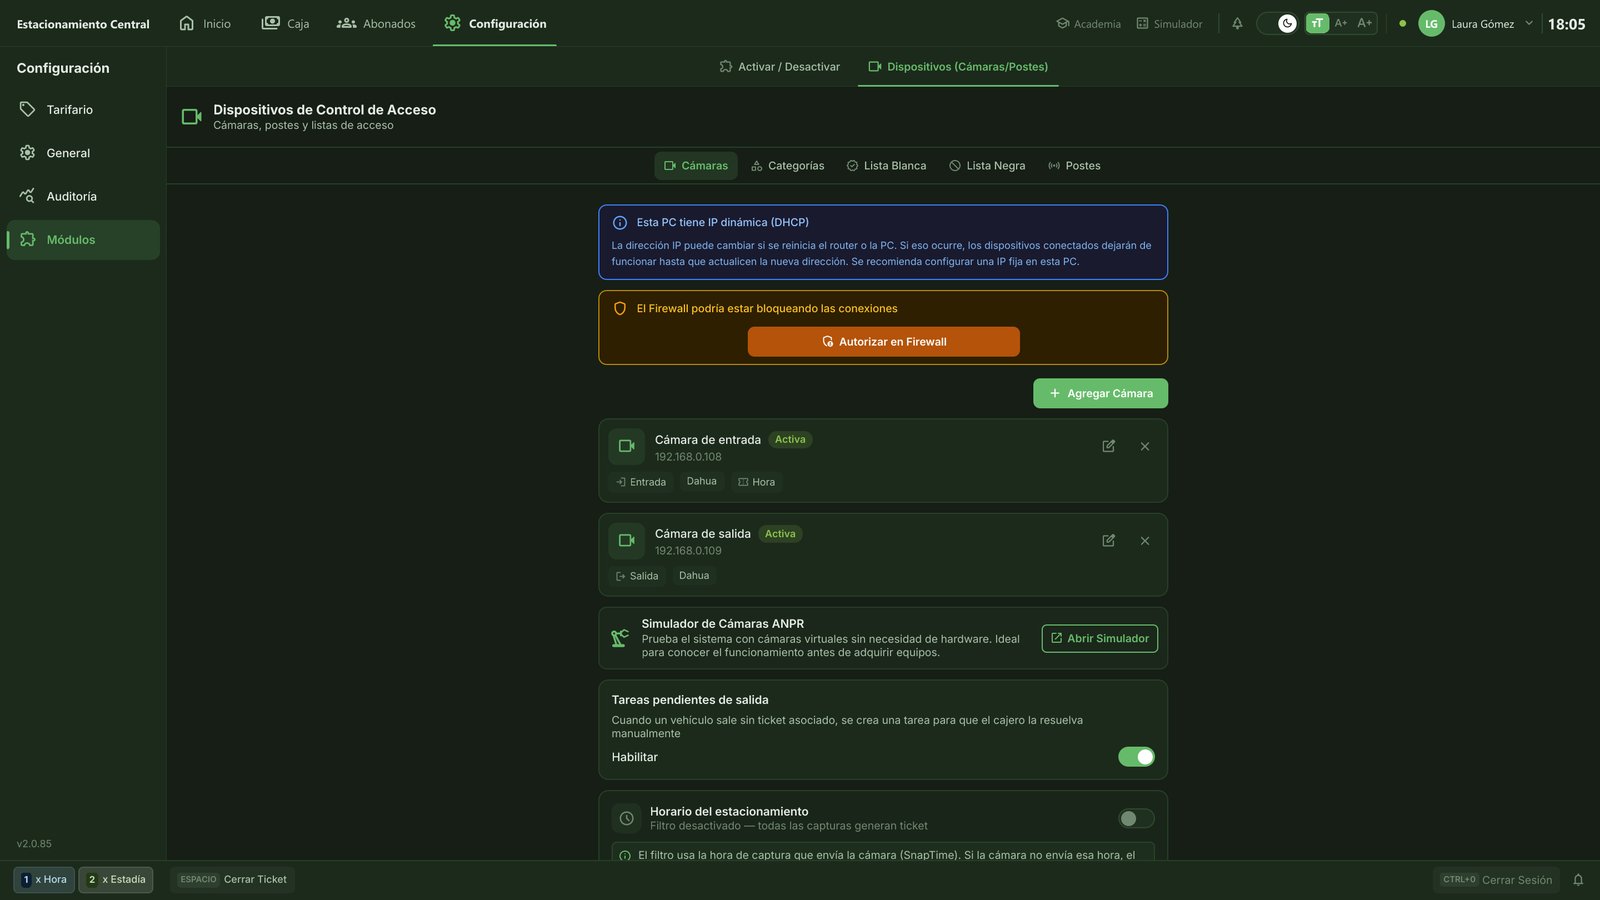The width and height of the screenshot is (1600, 900).
Task: Select Módulos in the sidebar
Action: click(x=83, y=240)
